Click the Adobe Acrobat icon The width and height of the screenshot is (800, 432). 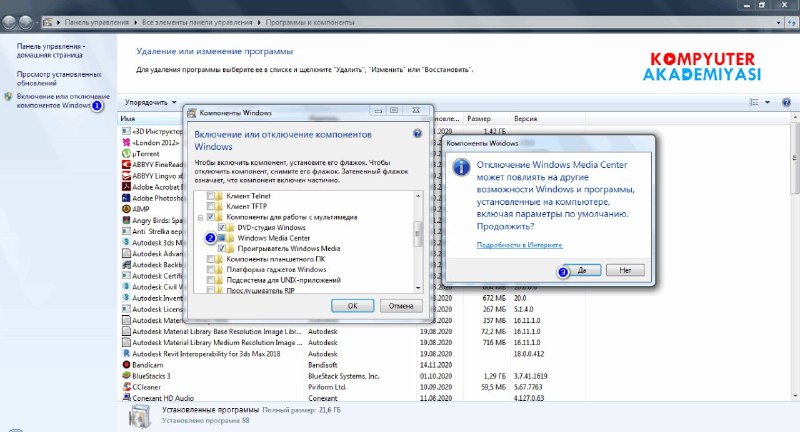click(127, 187)
